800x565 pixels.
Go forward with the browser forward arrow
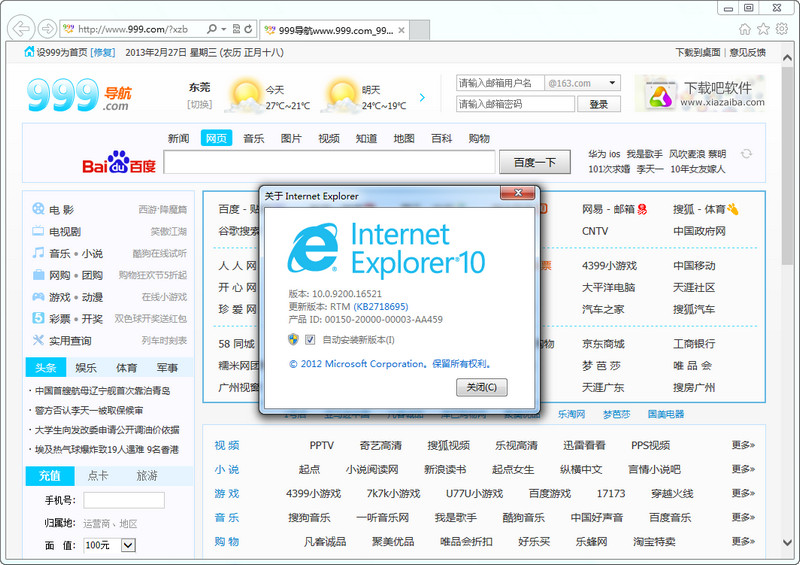pyautogui.click(x=47, y=29)
